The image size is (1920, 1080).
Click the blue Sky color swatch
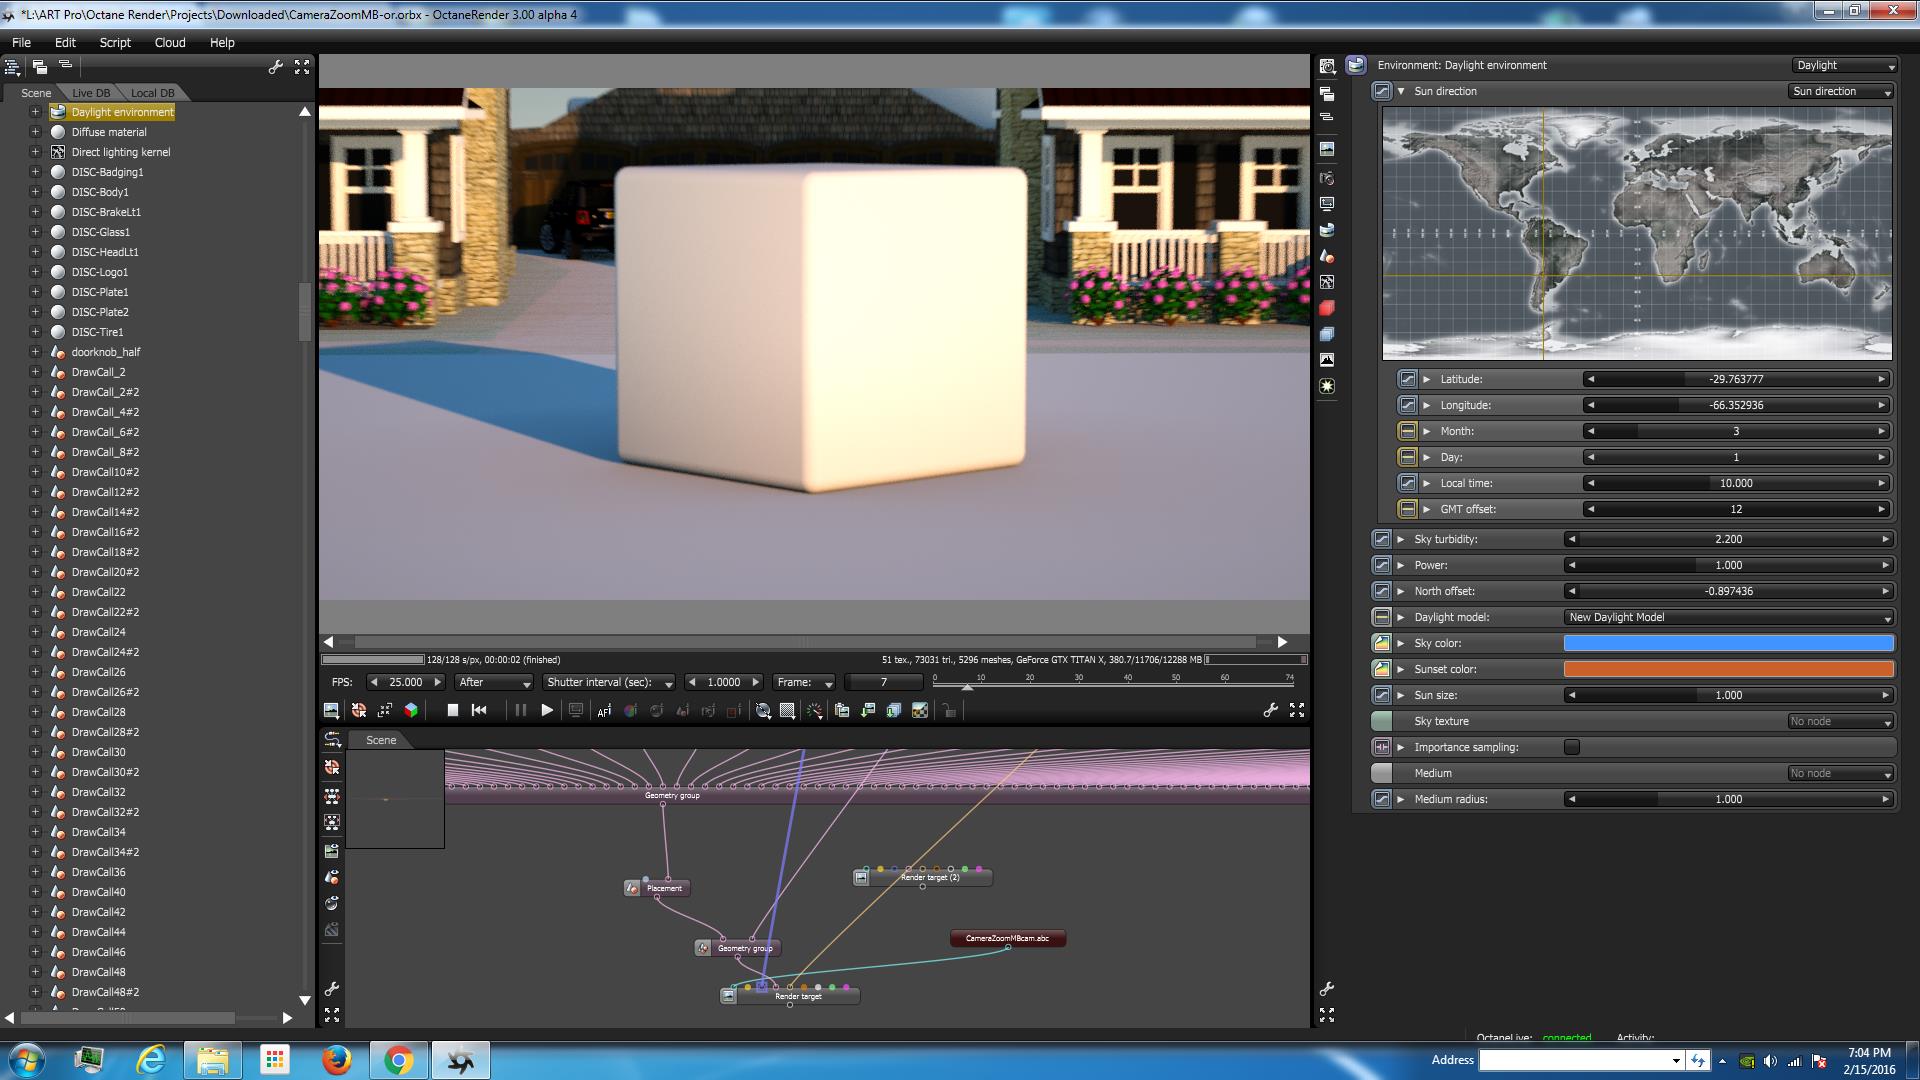[1728, 643]
